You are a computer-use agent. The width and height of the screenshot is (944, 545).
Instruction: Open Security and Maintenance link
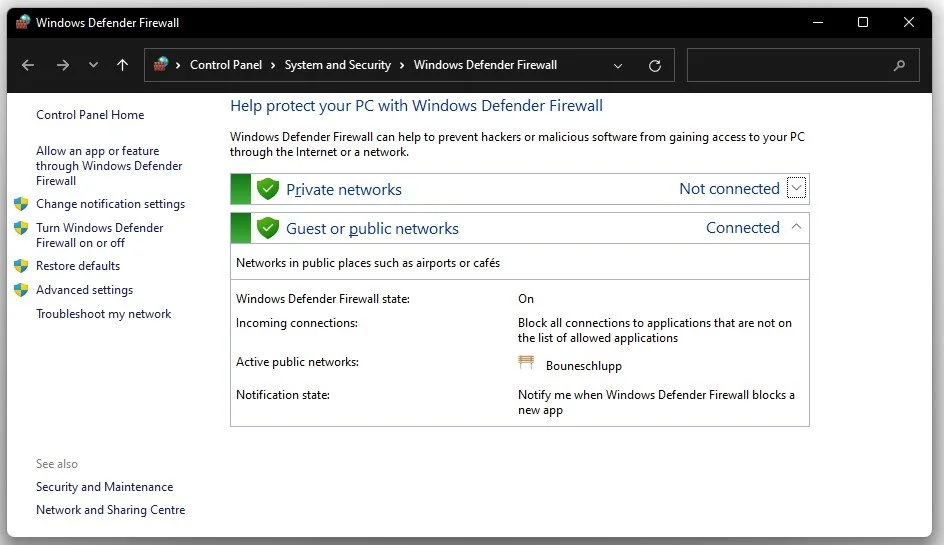pos(104,487)
